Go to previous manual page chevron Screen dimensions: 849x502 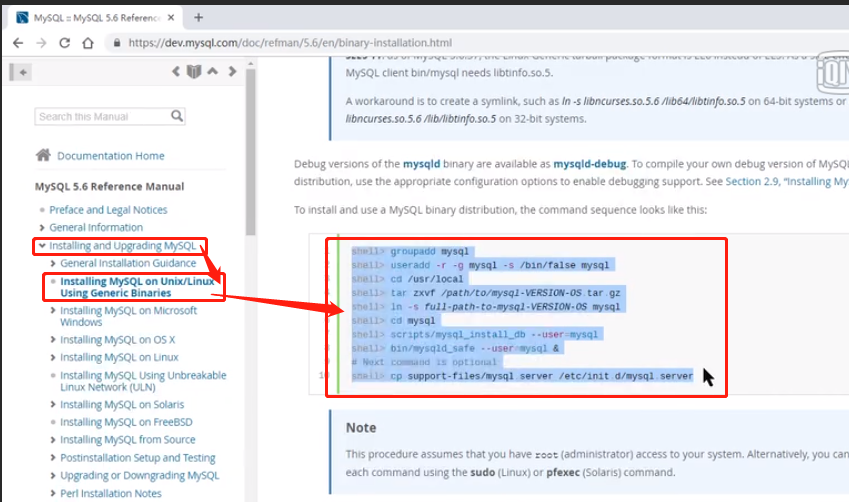coord(176,71)
